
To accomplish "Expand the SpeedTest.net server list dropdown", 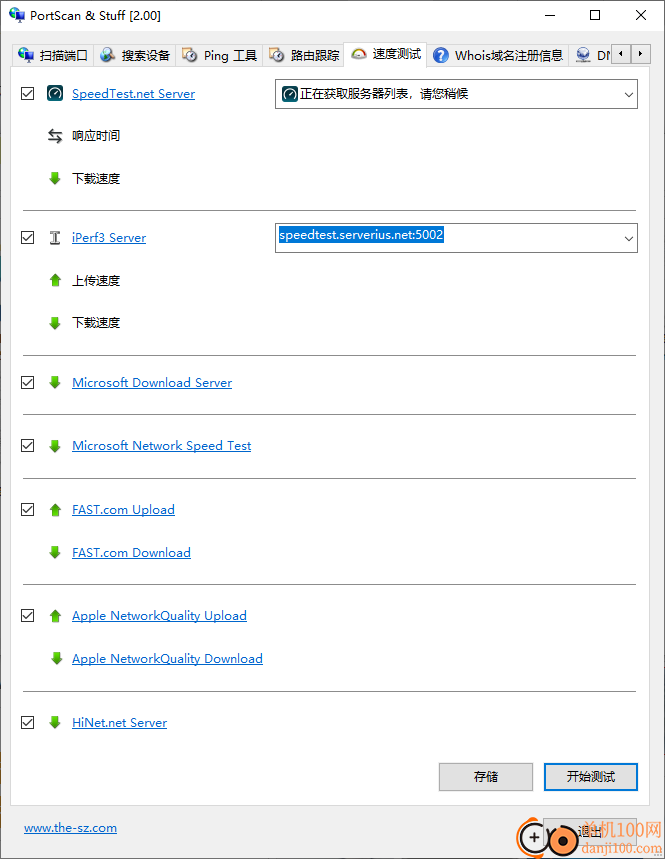I will tap(628, 94).
